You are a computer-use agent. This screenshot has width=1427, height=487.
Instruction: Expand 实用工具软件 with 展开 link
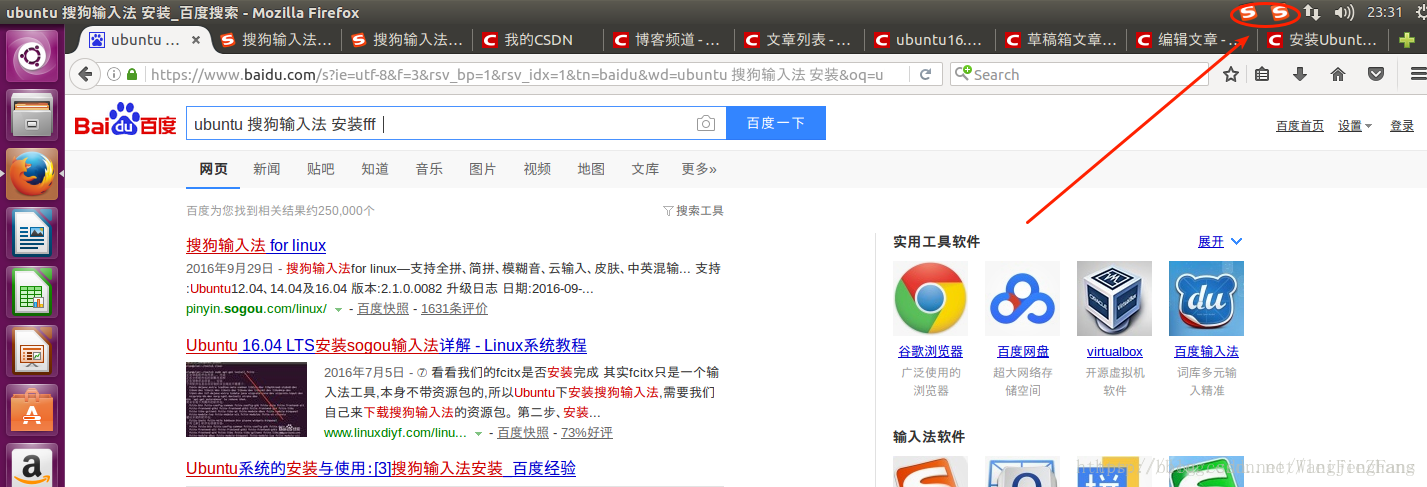click(x=1220, y=242)
